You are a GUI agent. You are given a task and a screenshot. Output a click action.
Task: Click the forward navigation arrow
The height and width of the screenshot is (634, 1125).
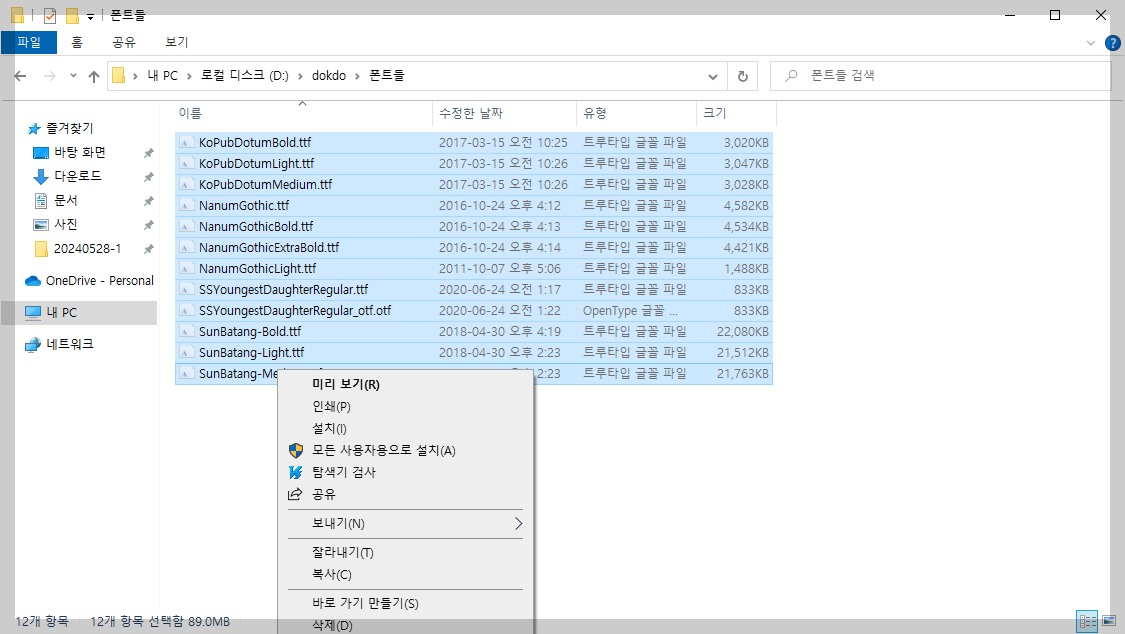50,75
